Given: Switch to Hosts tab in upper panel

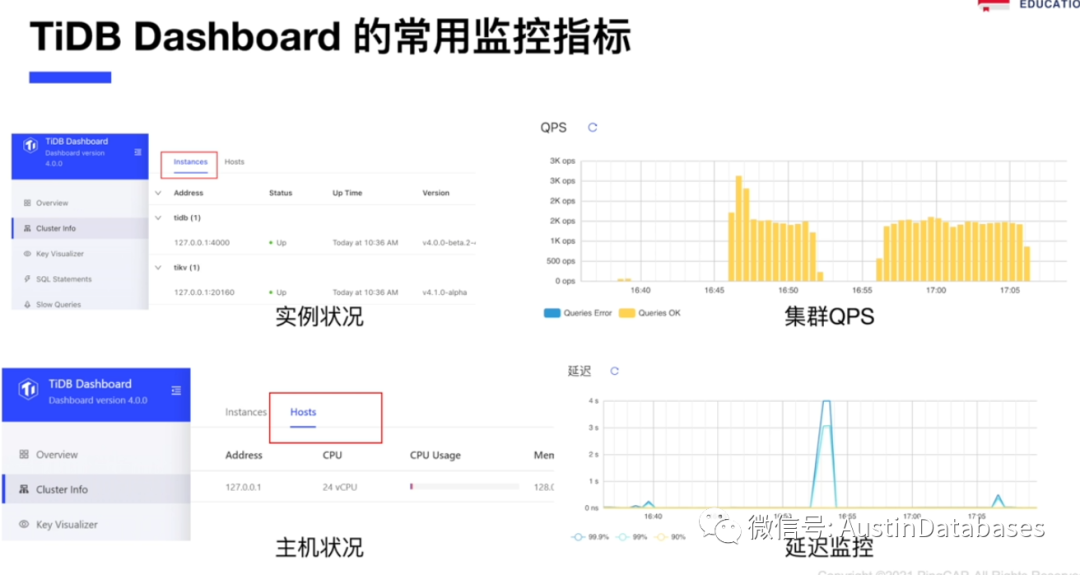Looking at the screenshot, I should click(x=234, y=162).
